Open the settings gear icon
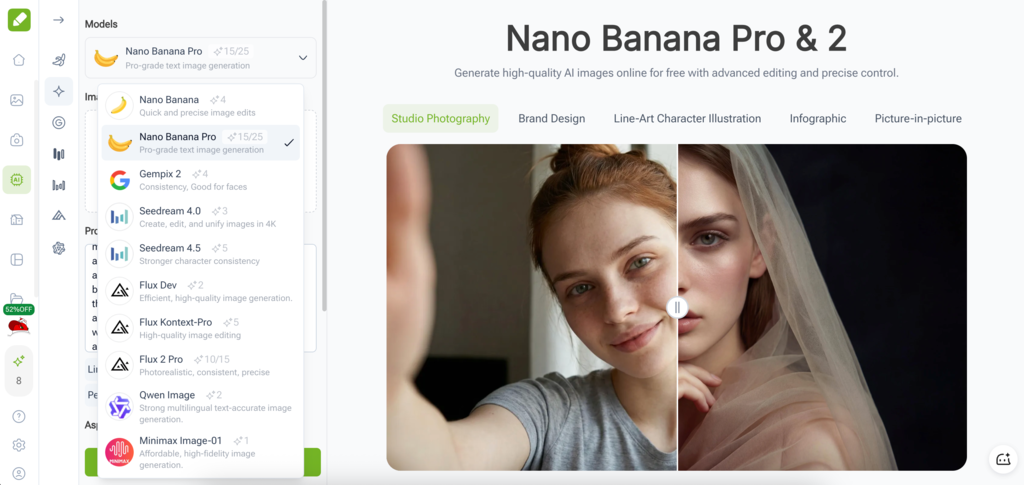Image resolution: width=1024 pixels, height=485 pixels. click(x=19, y=445)
